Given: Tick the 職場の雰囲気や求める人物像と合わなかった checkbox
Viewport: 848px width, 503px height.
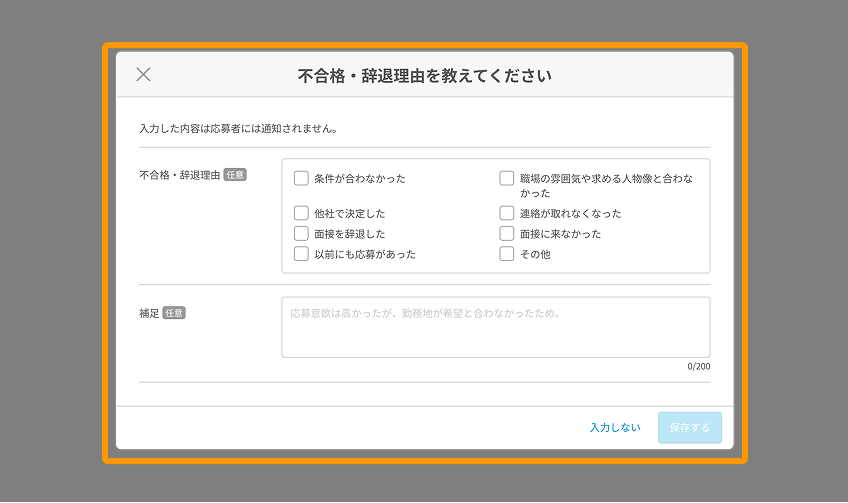Looking at the screenshot, I should (x=507, y=179).
